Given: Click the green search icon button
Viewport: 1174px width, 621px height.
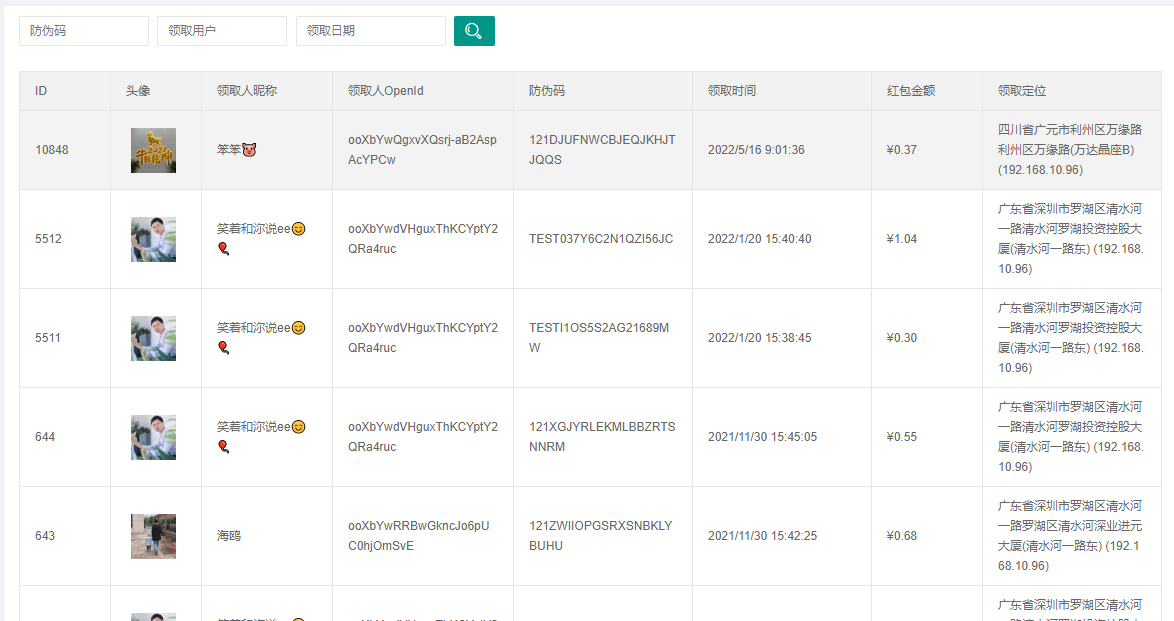Looking at the screenshot, I should [x=474, y=31].
